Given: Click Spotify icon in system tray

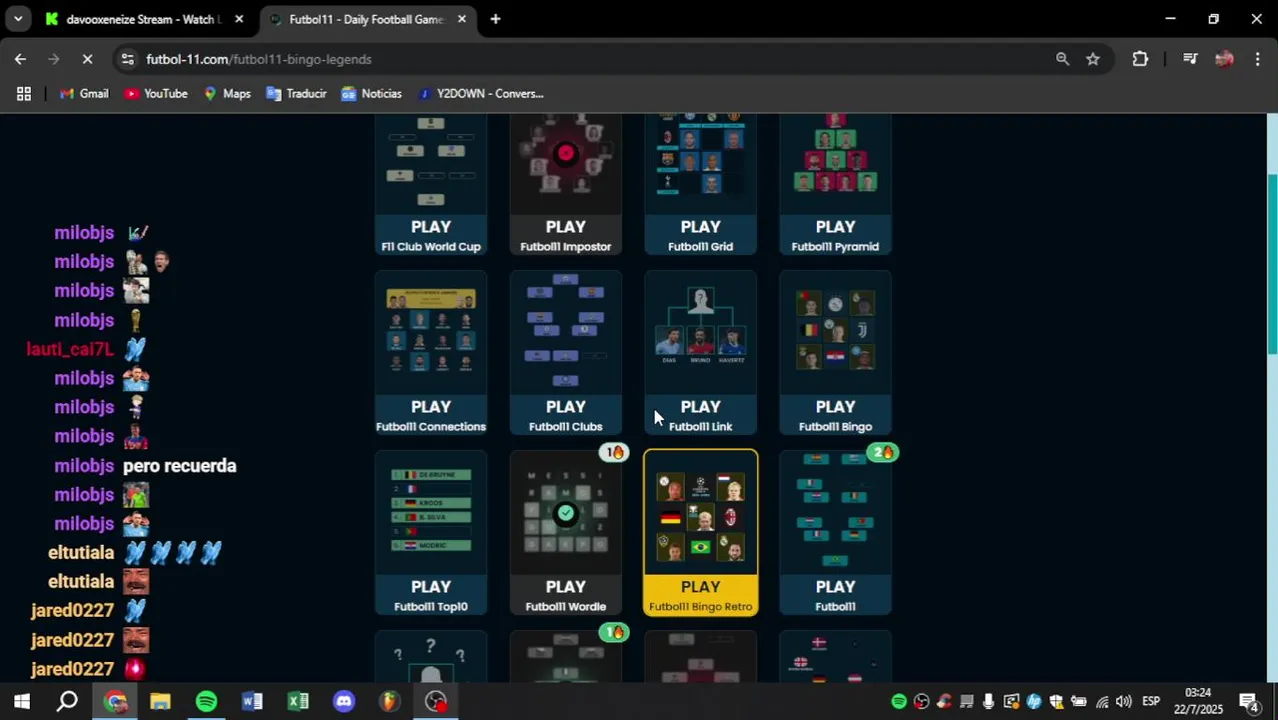Looking at the screenshot, I should click(899, 701).
